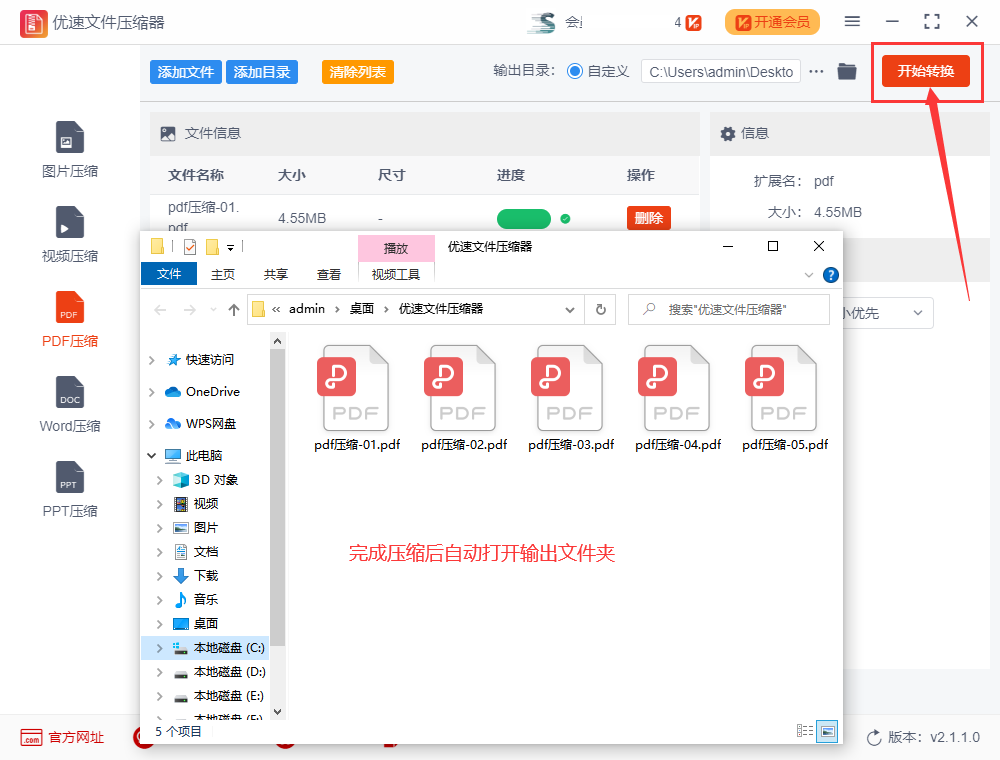
Task: Click the three-dots browse output path button
Action: pos(816,71)
